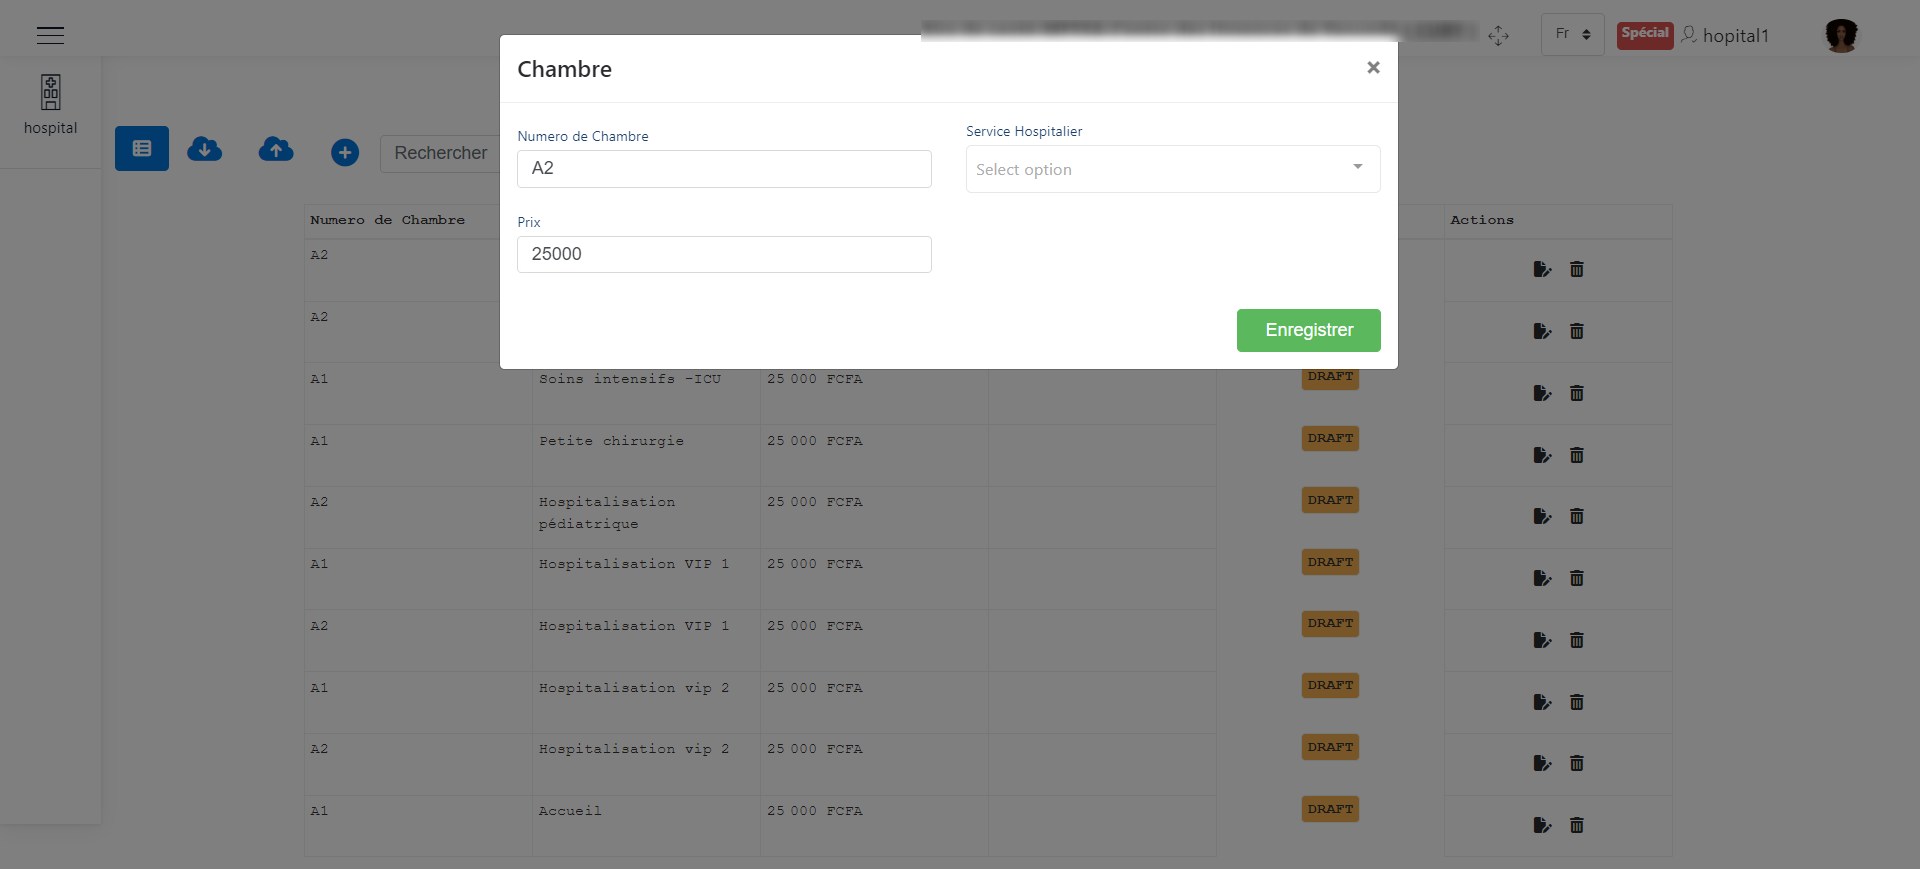Click A1 in the Accueil row
Screen dimensions: 1920x869
tap(319, 811)
